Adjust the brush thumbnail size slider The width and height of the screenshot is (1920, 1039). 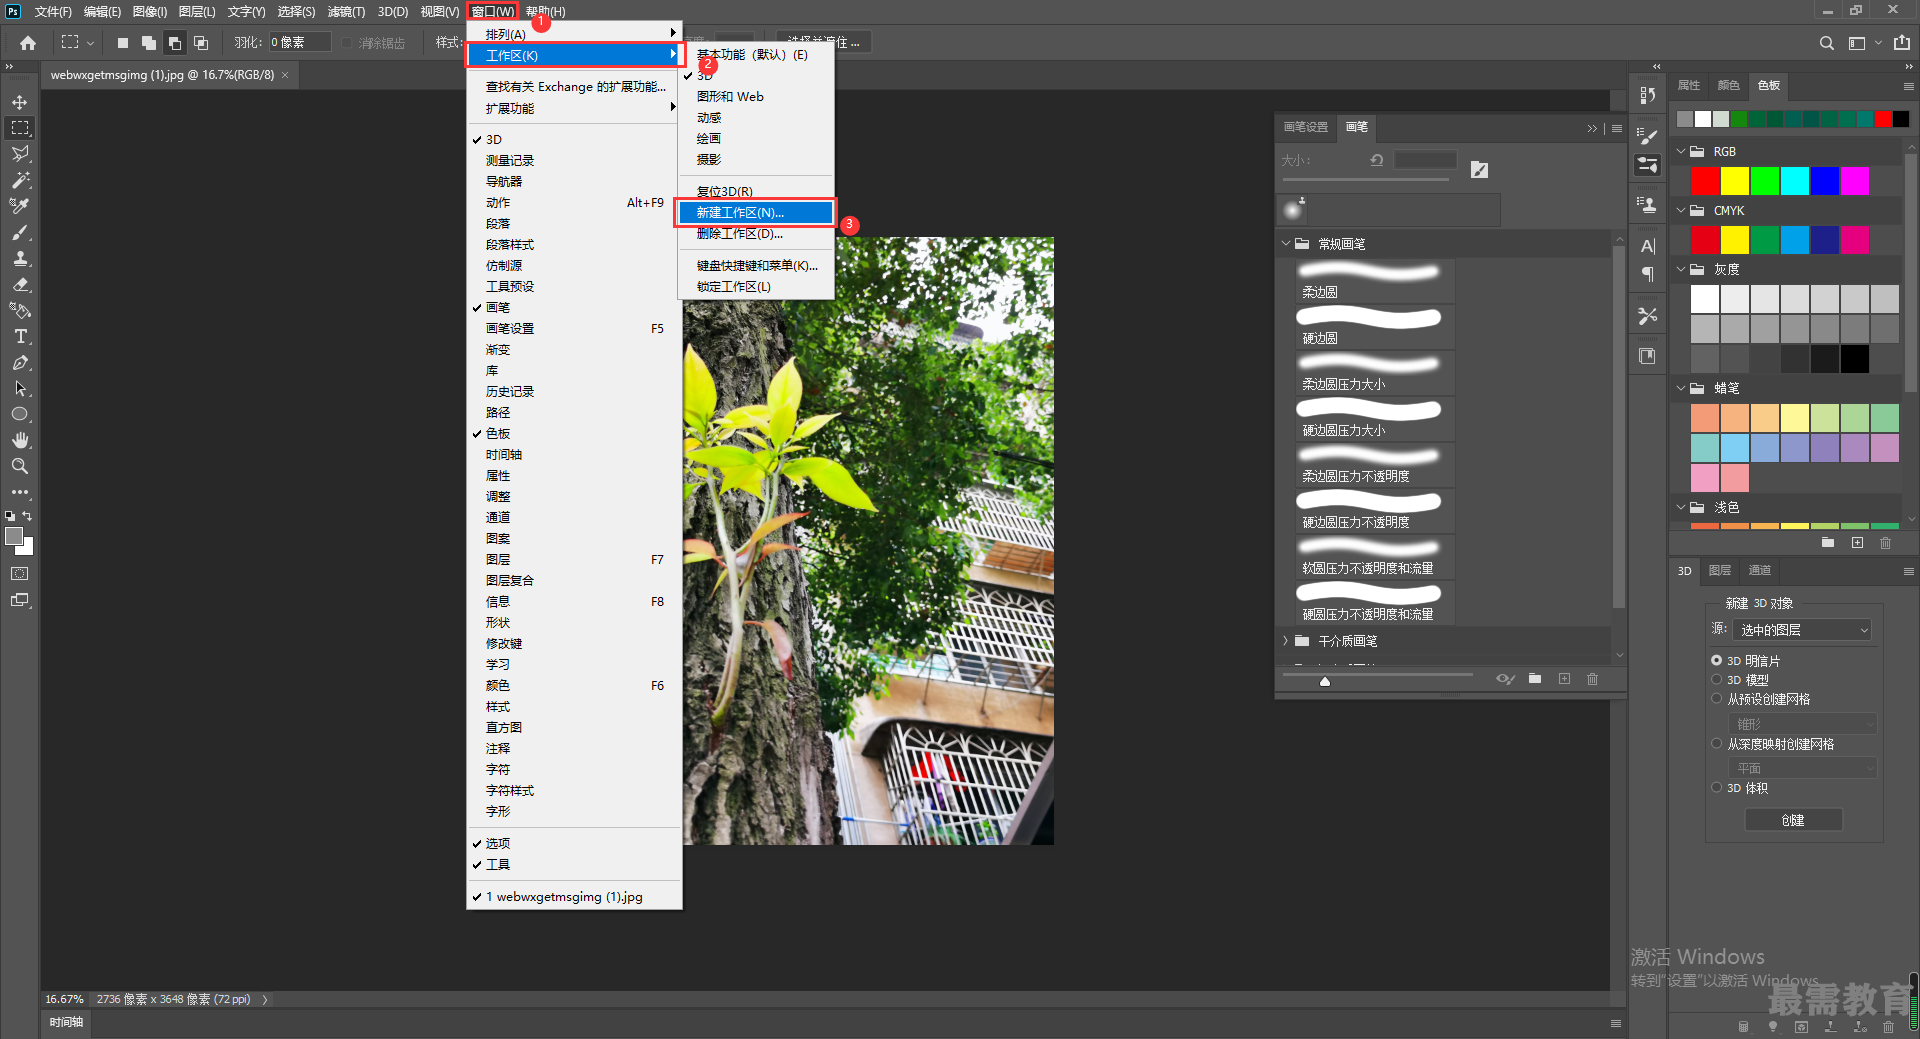point(1325,681)
